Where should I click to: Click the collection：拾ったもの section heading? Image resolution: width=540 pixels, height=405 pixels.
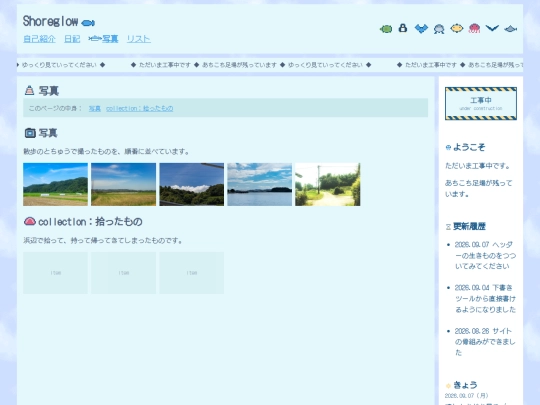[90, 222]
